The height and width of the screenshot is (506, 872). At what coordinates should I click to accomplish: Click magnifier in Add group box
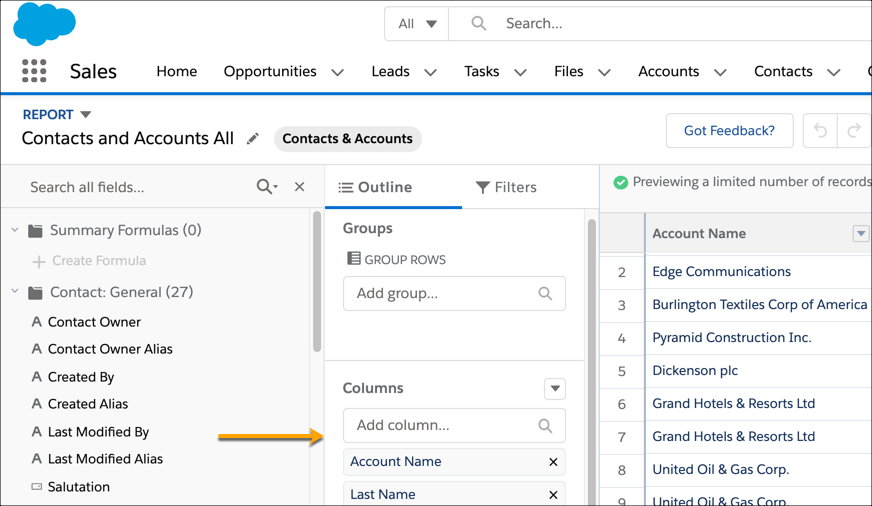[545, 294]
